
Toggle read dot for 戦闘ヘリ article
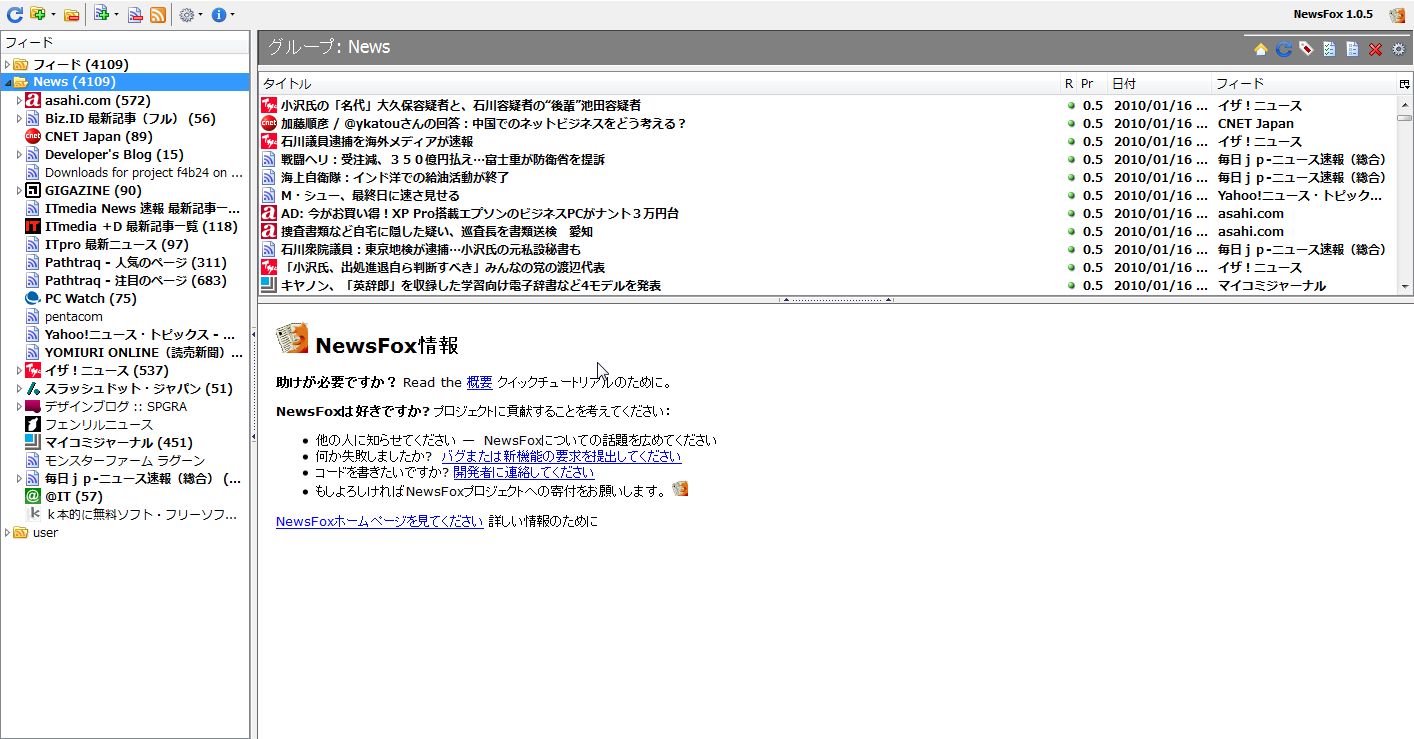tap(1070, 160)
